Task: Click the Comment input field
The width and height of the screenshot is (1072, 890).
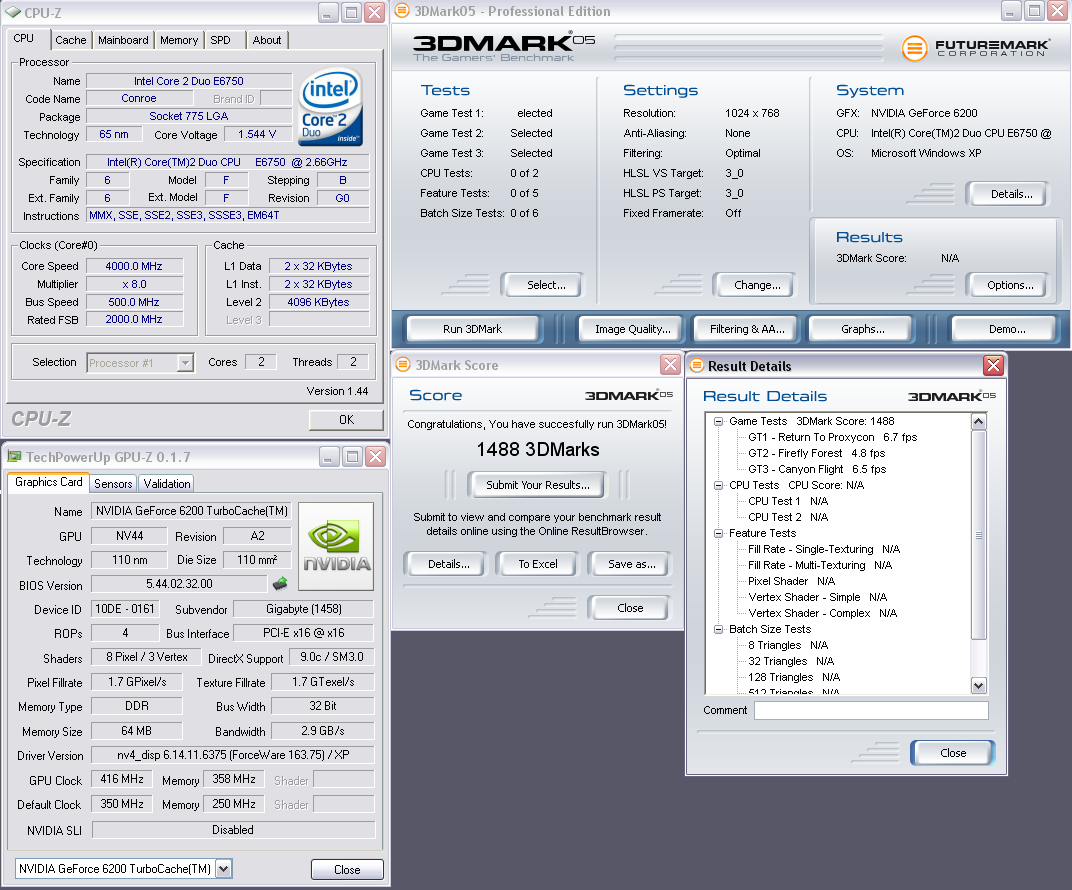Action: click(871, 710)
